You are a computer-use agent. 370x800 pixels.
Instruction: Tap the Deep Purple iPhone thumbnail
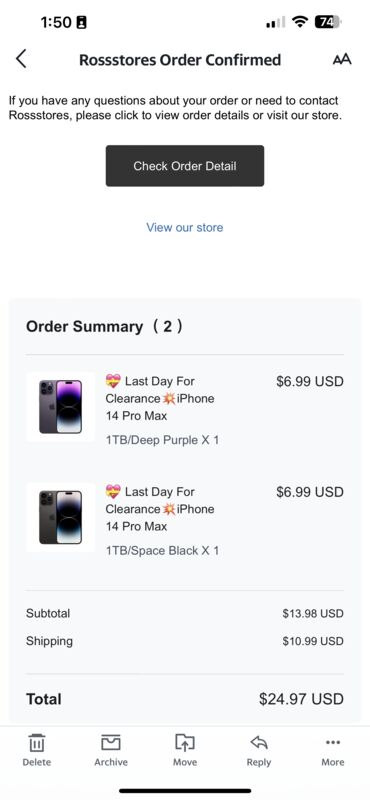[x=60, y=407]
